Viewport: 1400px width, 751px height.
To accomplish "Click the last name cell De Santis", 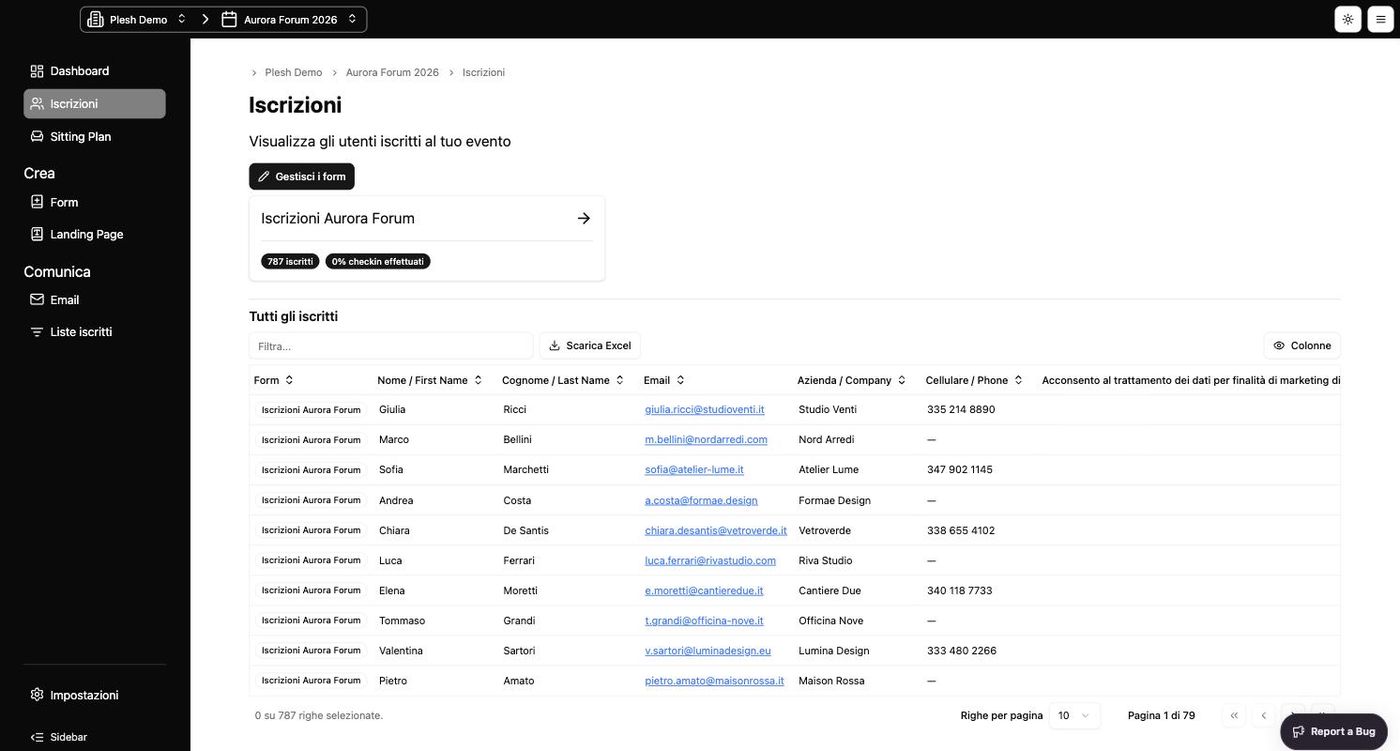I will click(526, 530).
